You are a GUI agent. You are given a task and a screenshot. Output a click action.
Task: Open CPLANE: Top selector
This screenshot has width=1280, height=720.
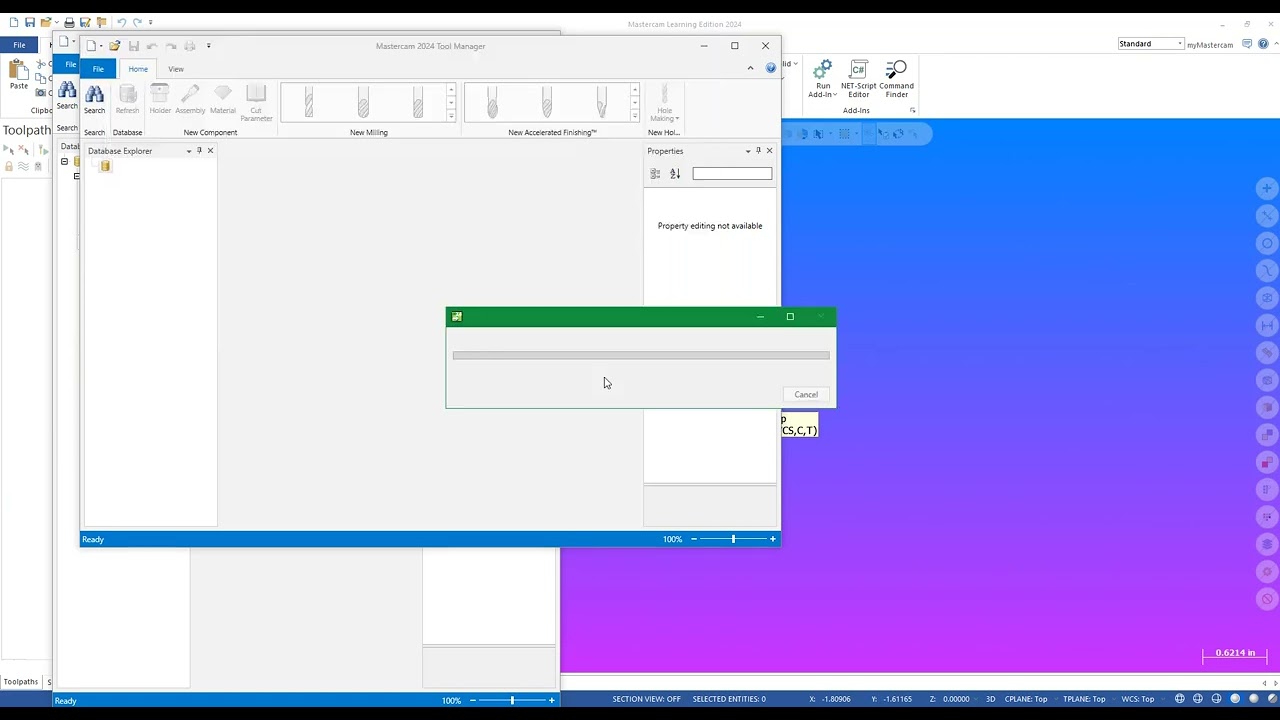click(x=1026, y=700)
